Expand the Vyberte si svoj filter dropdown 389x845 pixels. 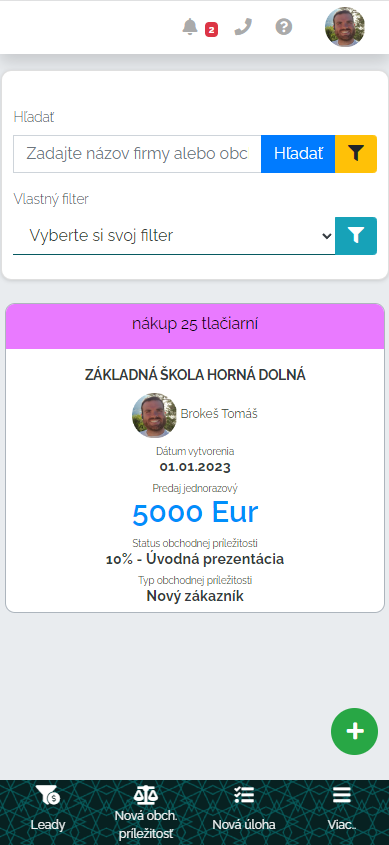click(174, 236)
